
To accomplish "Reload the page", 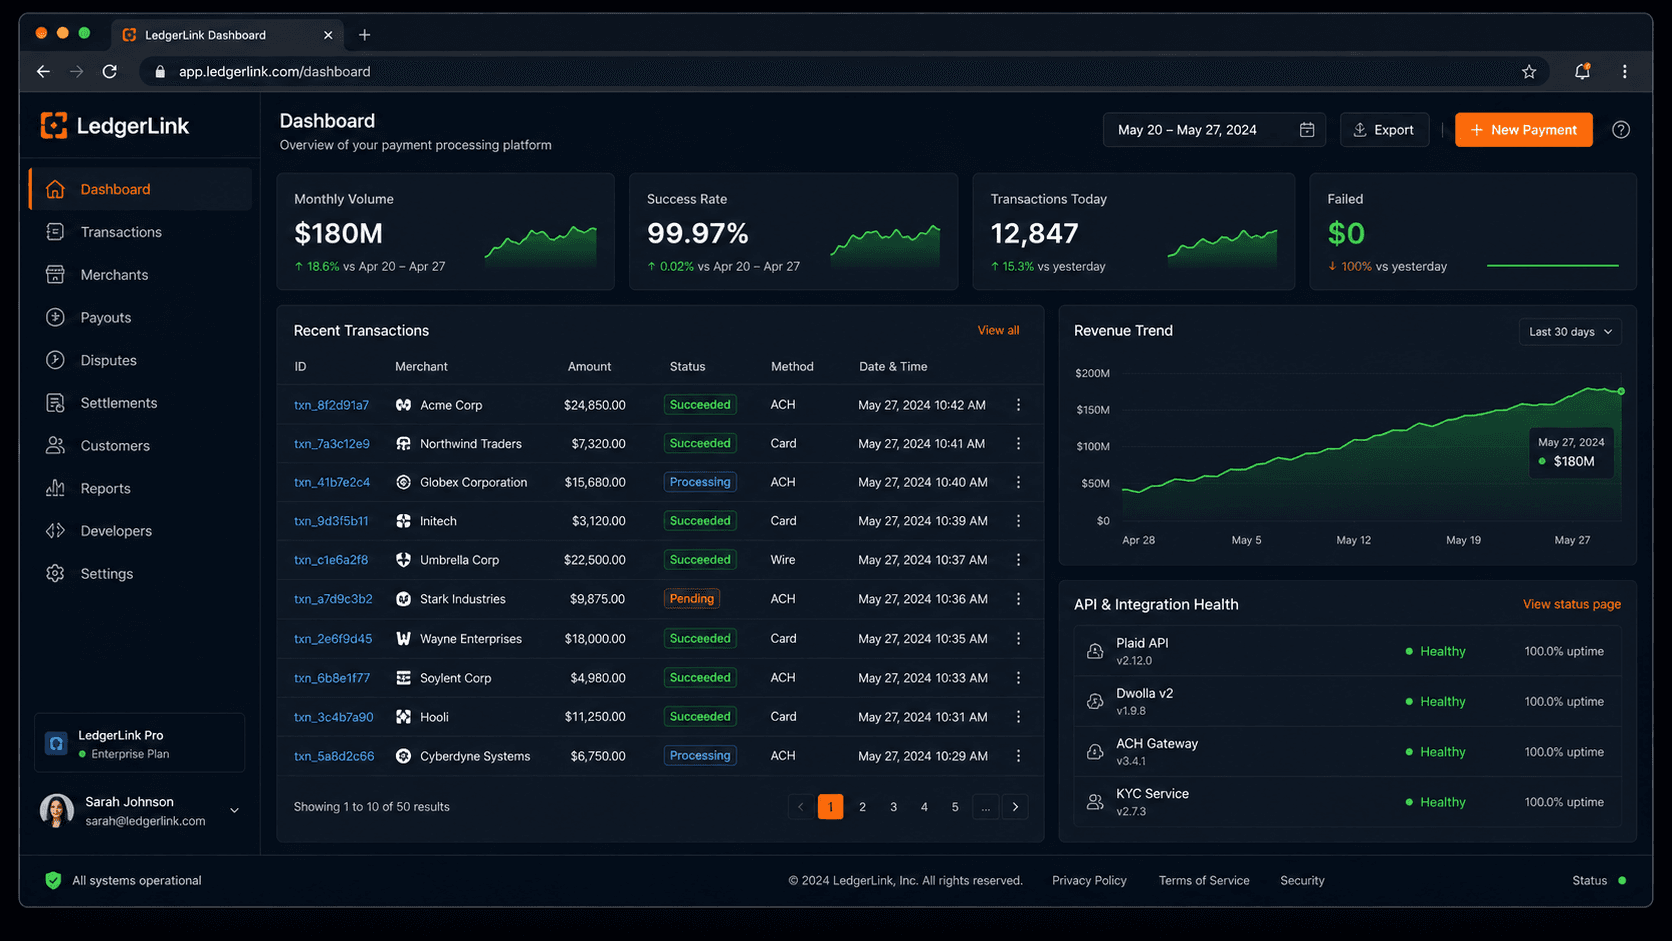I will [110, 71].
